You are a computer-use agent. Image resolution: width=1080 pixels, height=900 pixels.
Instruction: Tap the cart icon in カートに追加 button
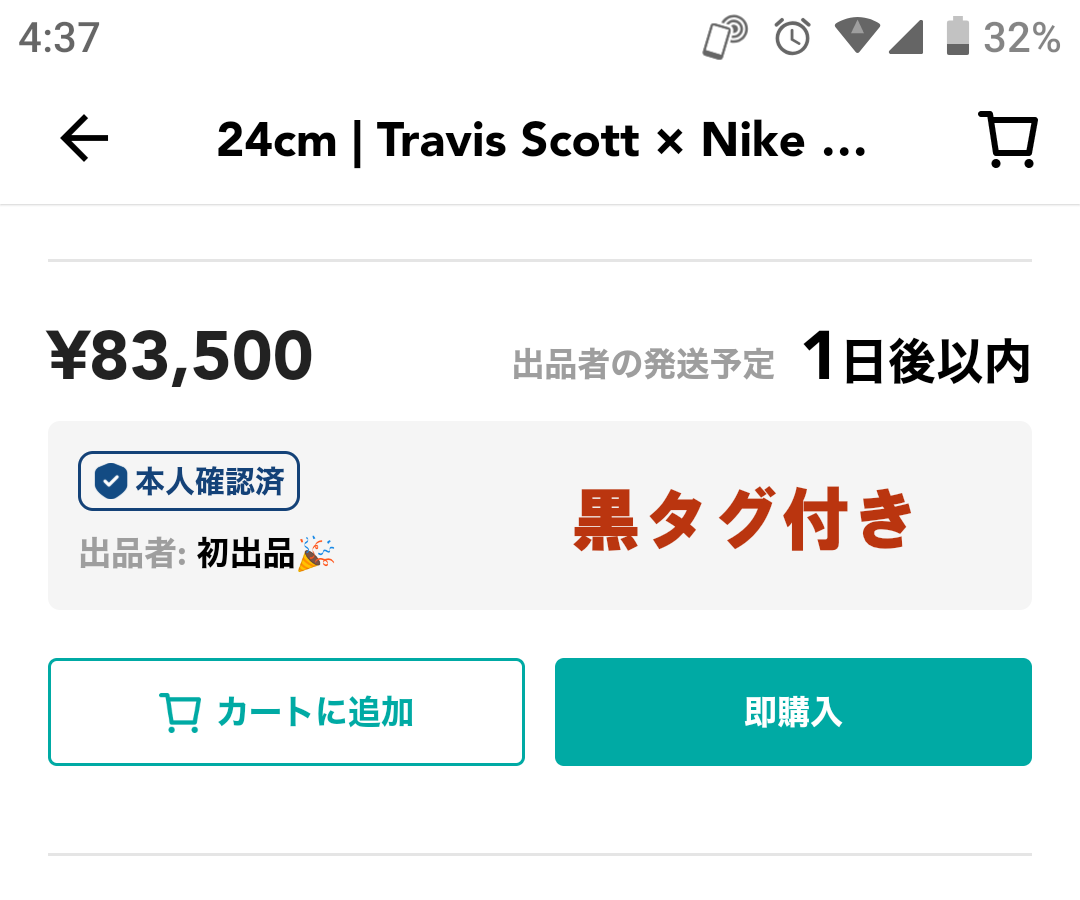click(x=180, y=713)
